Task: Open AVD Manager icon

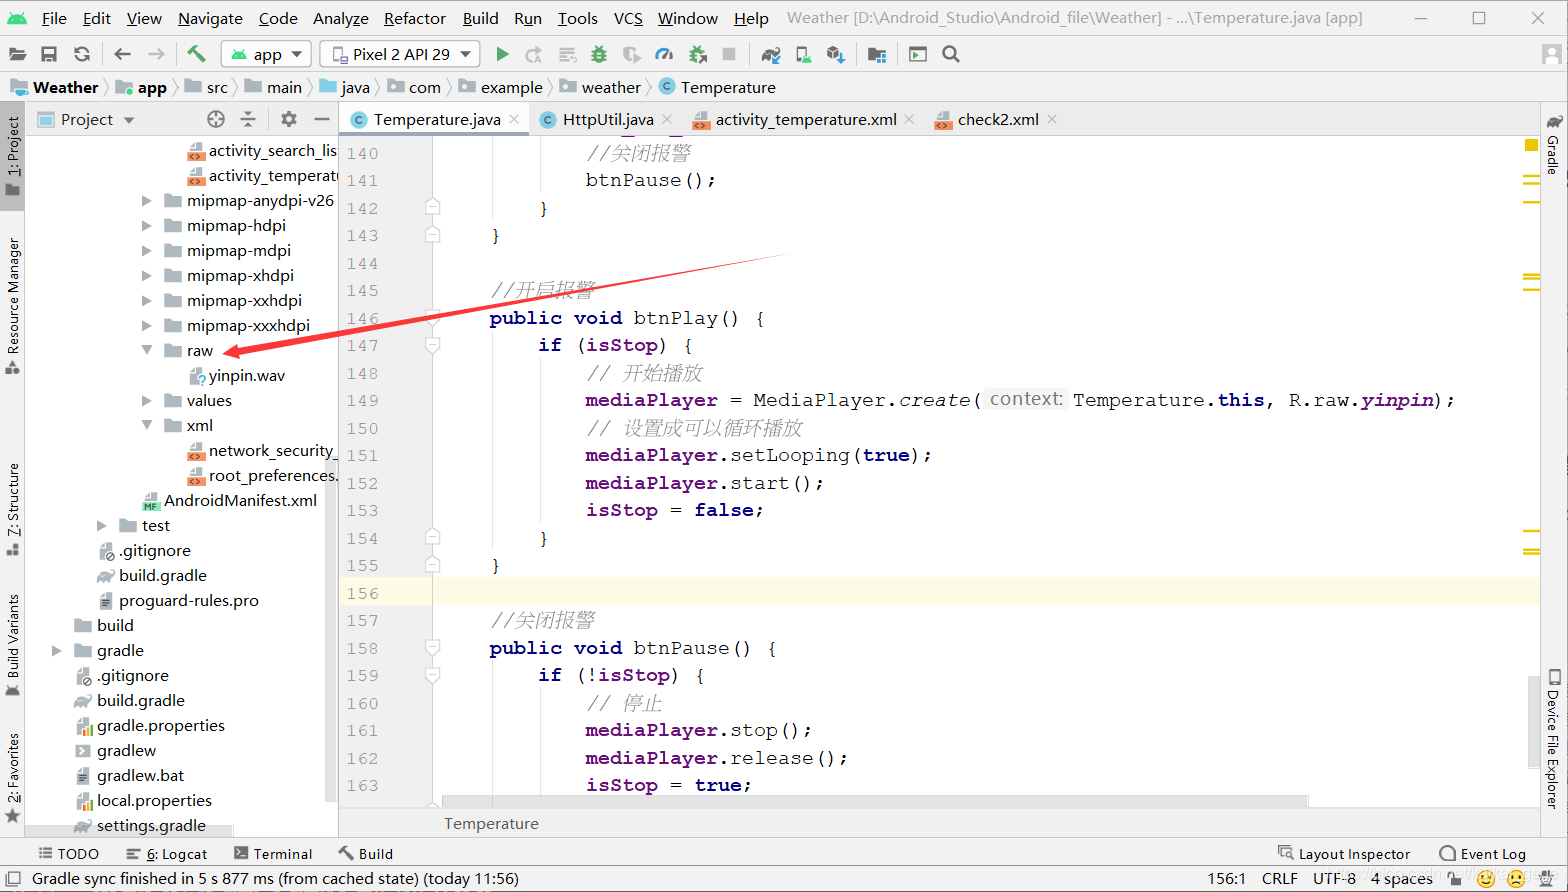Action: [804, 54]
